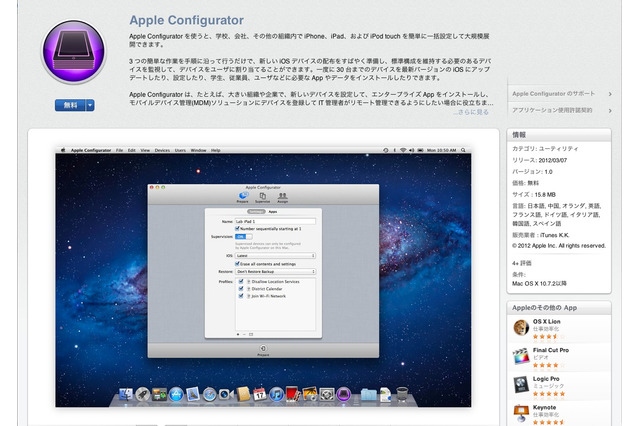Expand the アプリケーション使用許諾契約 chevron
640x426 pixels.
coord(610,111)
